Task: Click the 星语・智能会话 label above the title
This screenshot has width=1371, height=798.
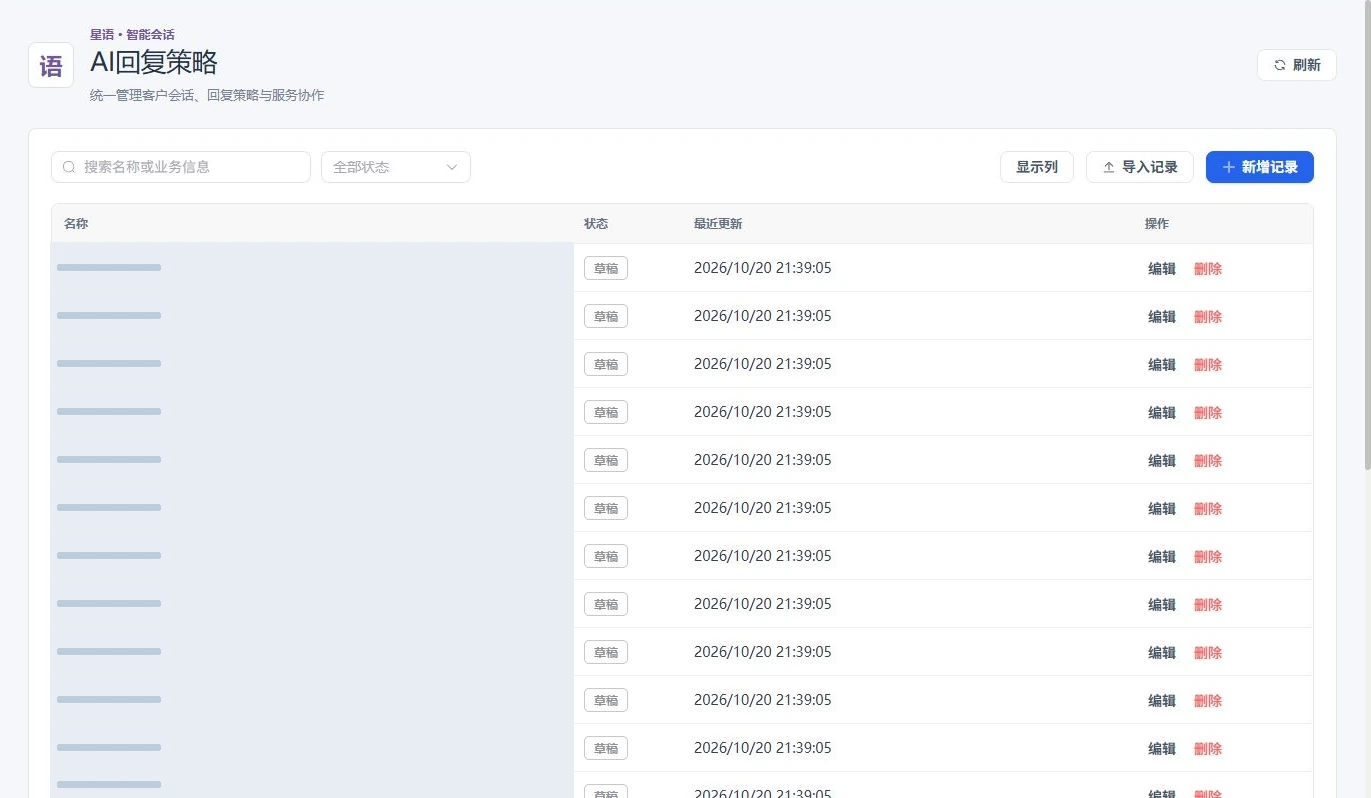Action: 132,35
